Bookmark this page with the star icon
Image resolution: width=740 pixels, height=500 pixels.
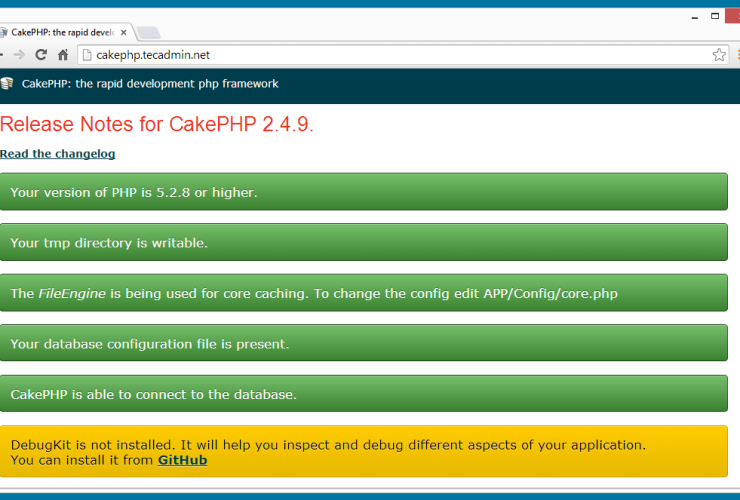tap(719, 55)
